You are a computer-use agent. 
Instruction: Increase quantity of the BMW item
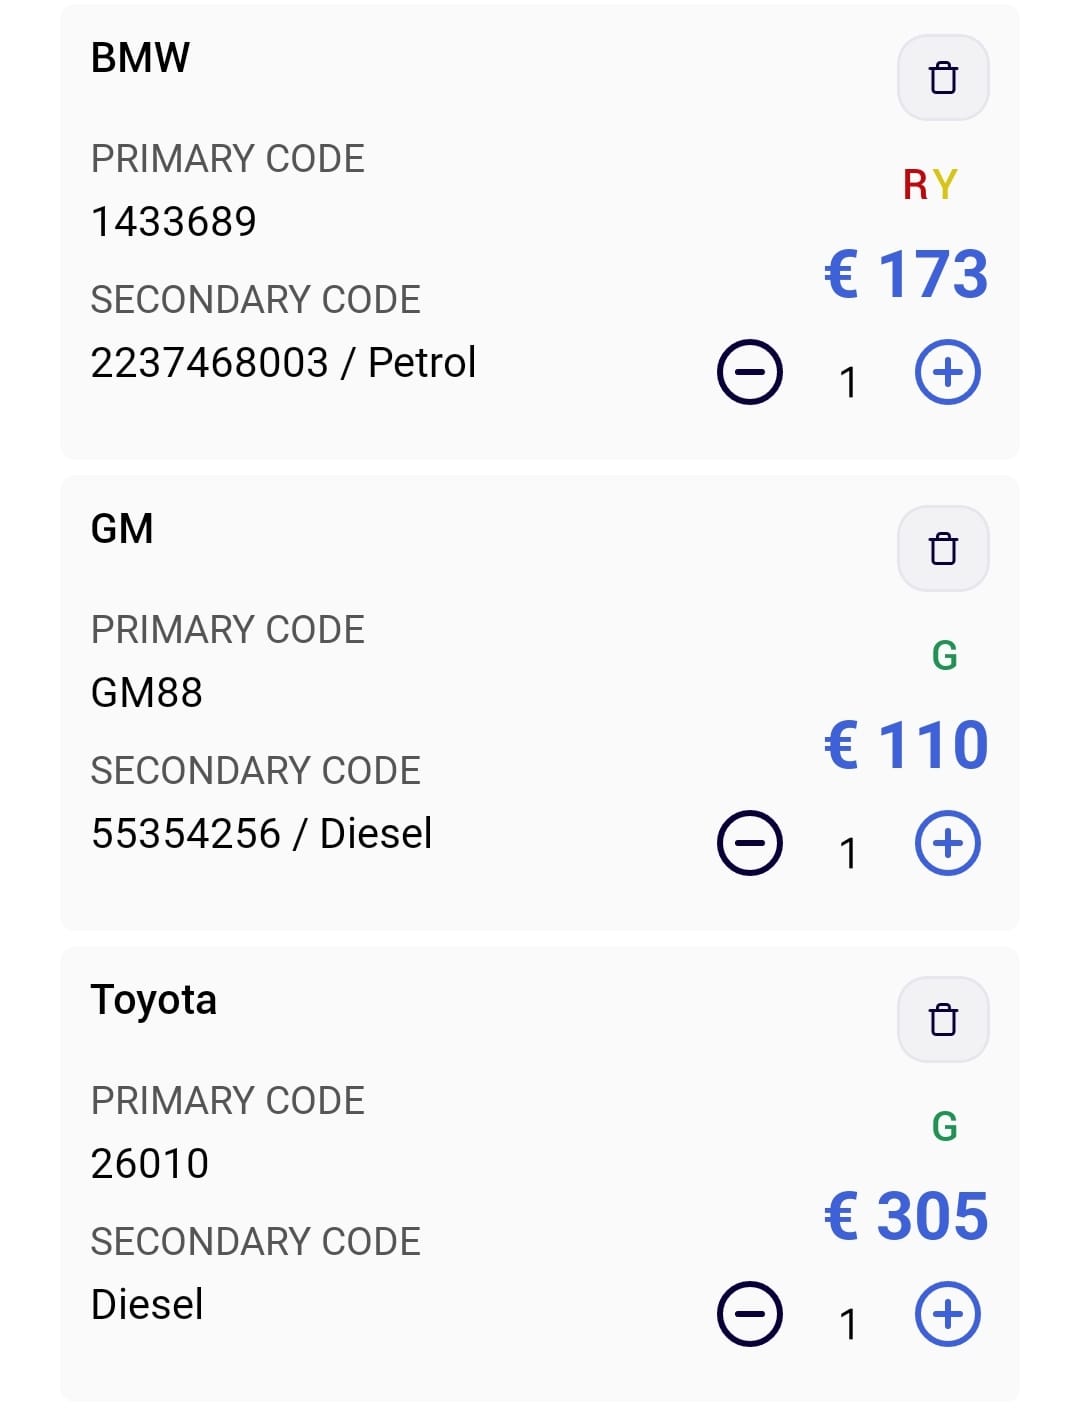tap(948, 373)
